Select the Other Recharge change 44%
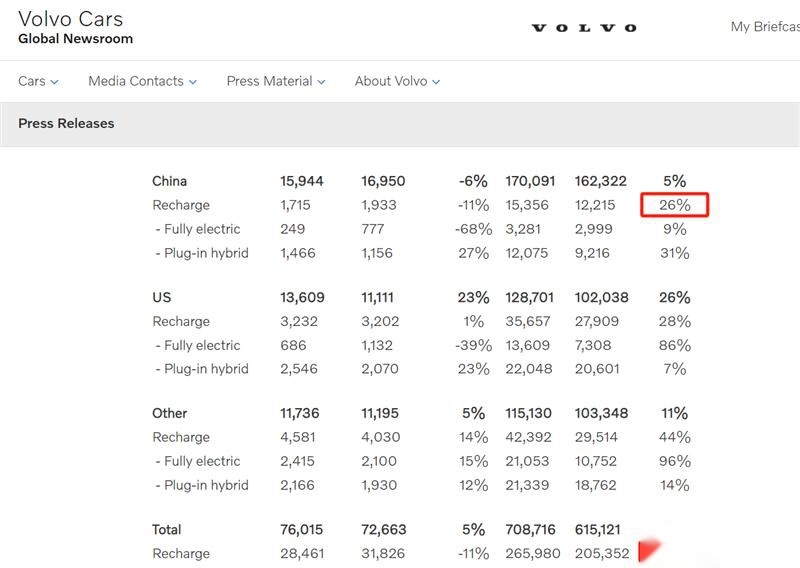800x568 pixels. (674, 437)
